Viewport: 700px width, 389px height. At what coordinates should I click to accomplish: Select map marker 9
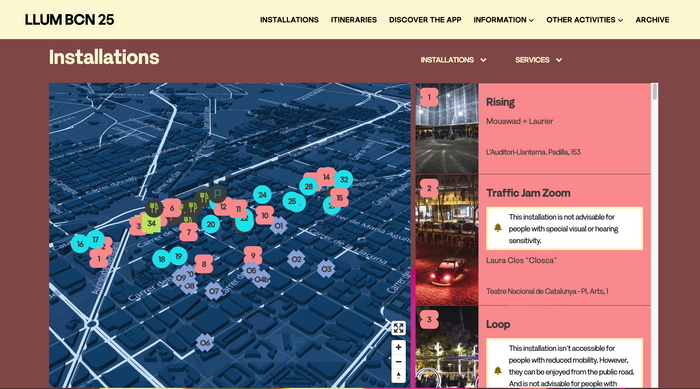coord(253,256)
